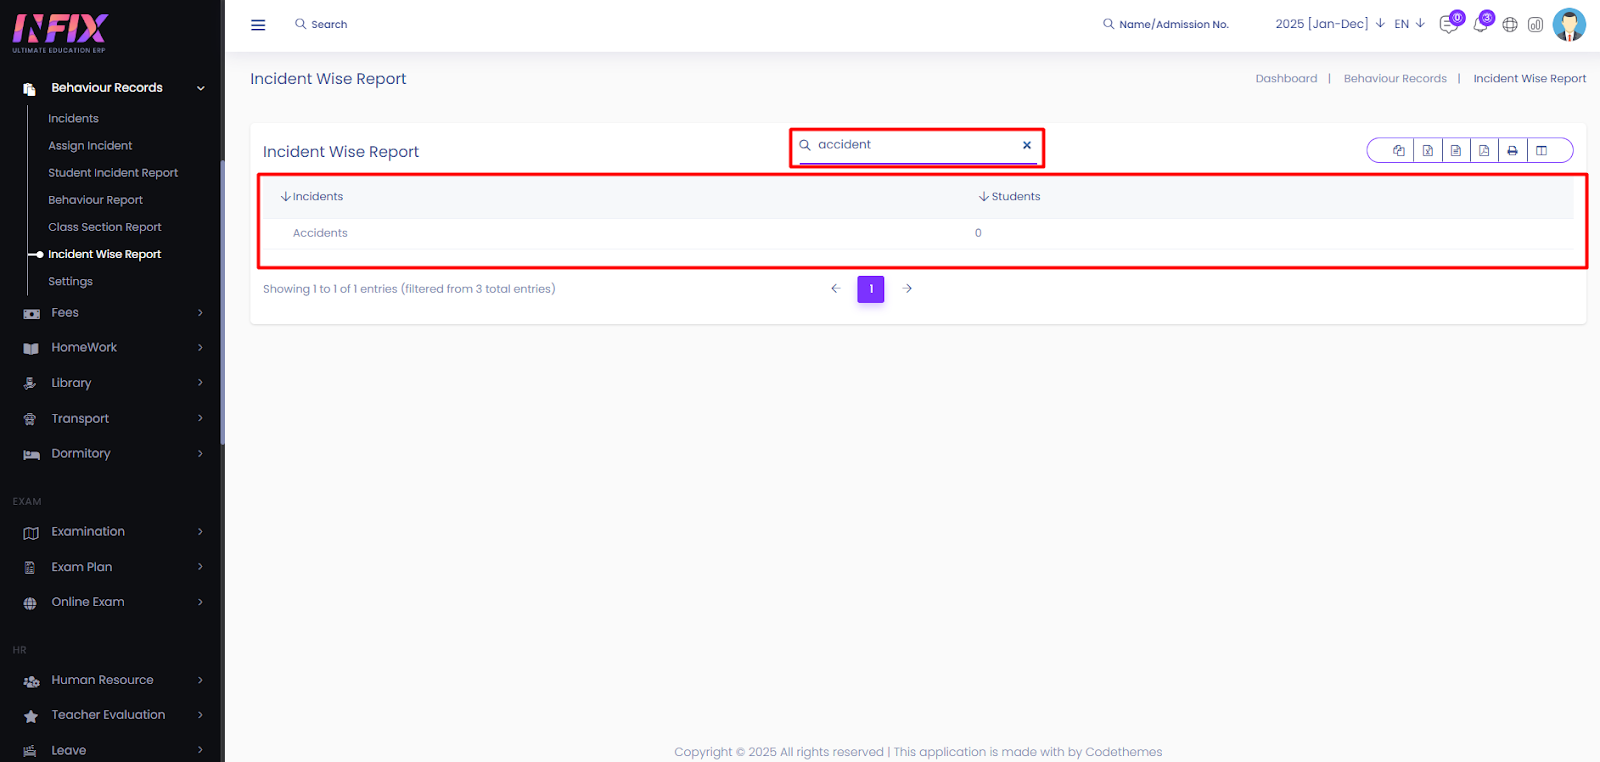The width and height of the screenshot is (1600, 762).
Task: Expand Teacher Evaluation menu
Action: pyautogui.click(x=200, y=715)
